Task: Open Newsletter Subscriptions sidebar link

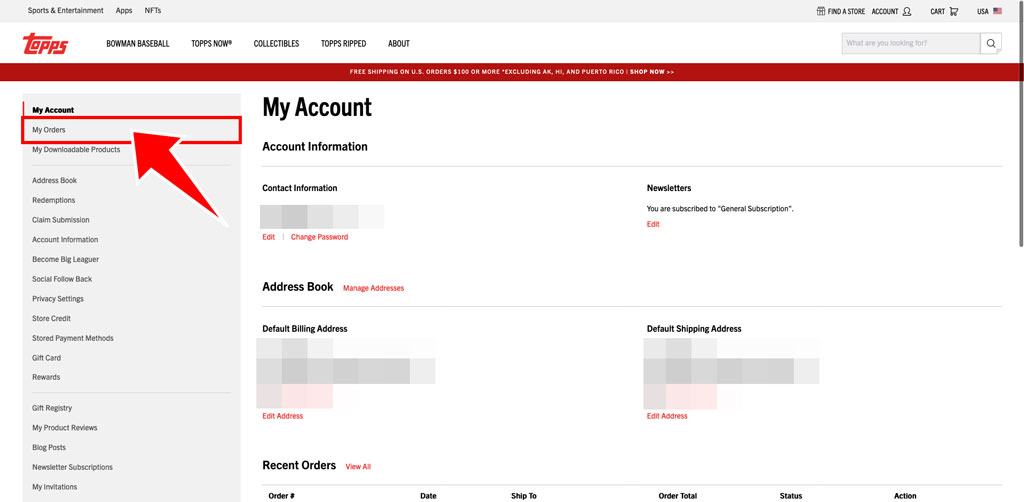Action: 72,467
